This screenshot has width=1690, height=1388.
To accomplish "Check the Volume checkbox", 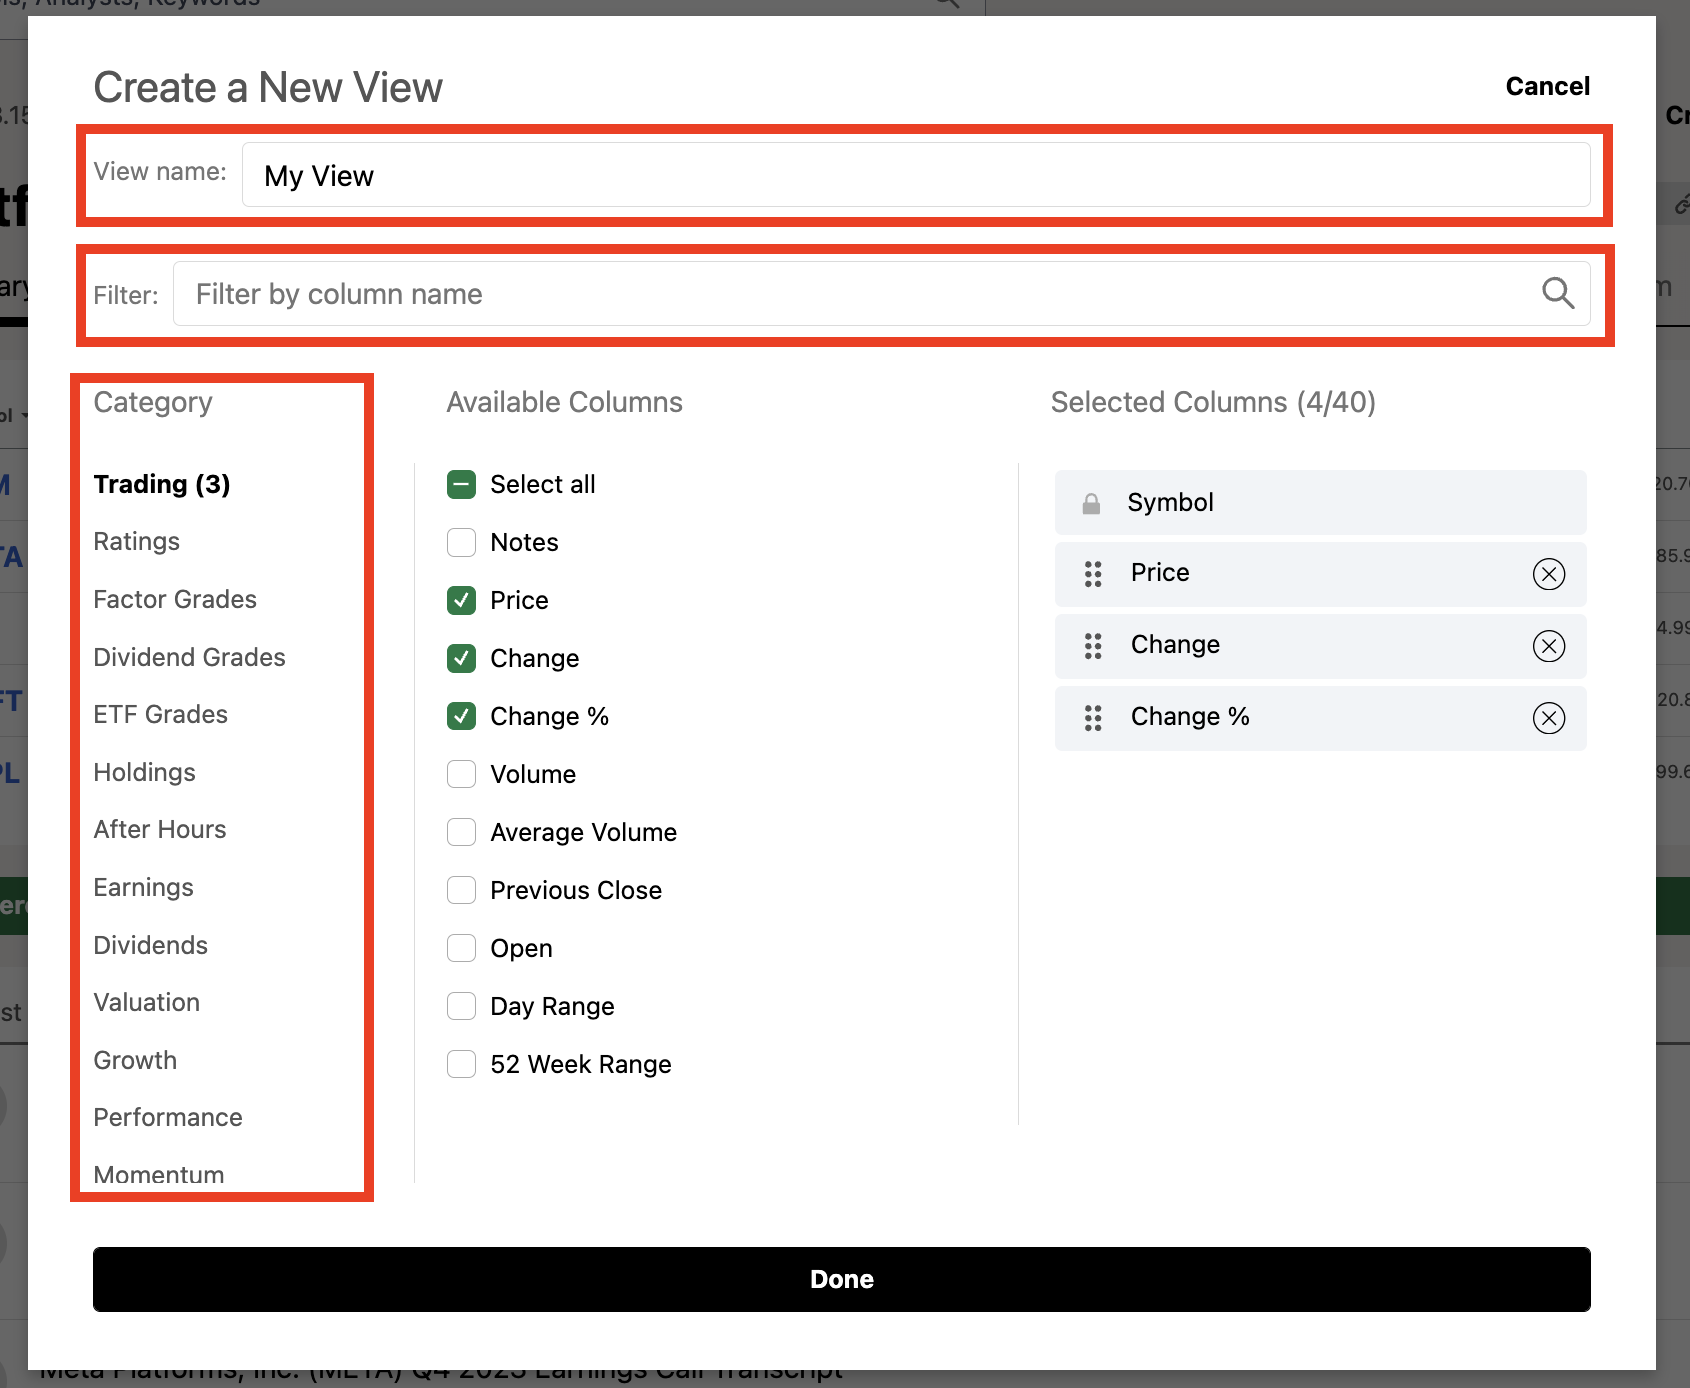I will pos(461,774).
